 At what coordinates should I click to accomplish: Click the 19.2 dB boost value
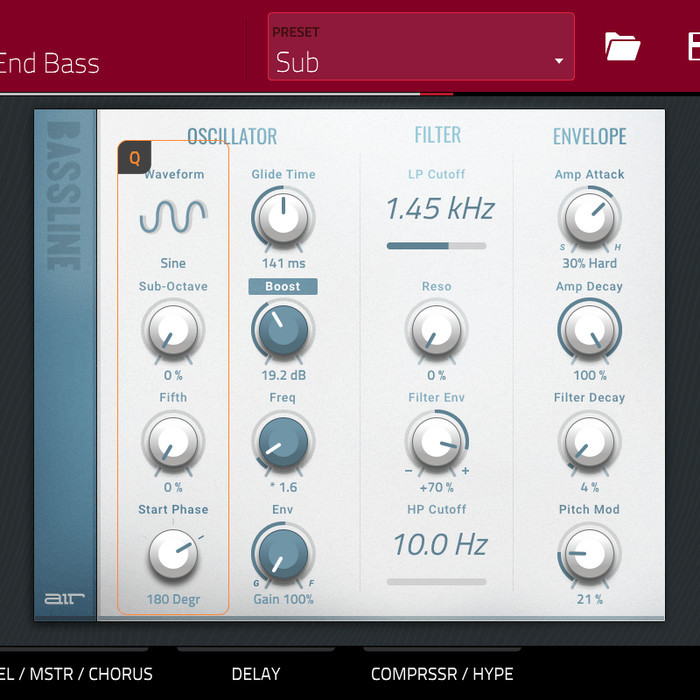point(284,375)
